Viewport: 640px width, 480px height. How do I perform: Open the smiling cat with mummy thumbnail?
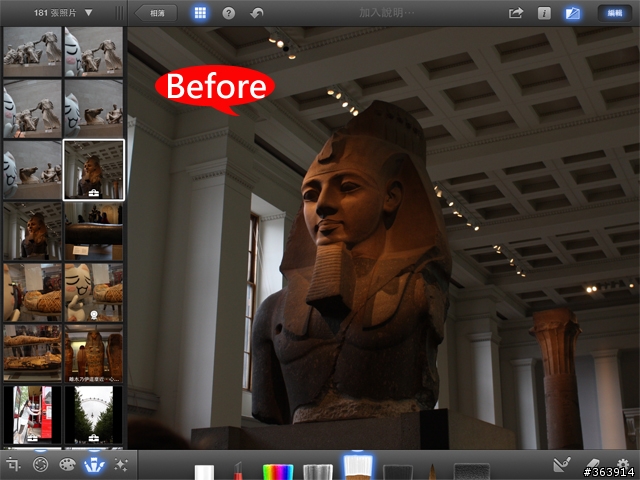pyautogui.click(x=94, y=292)
